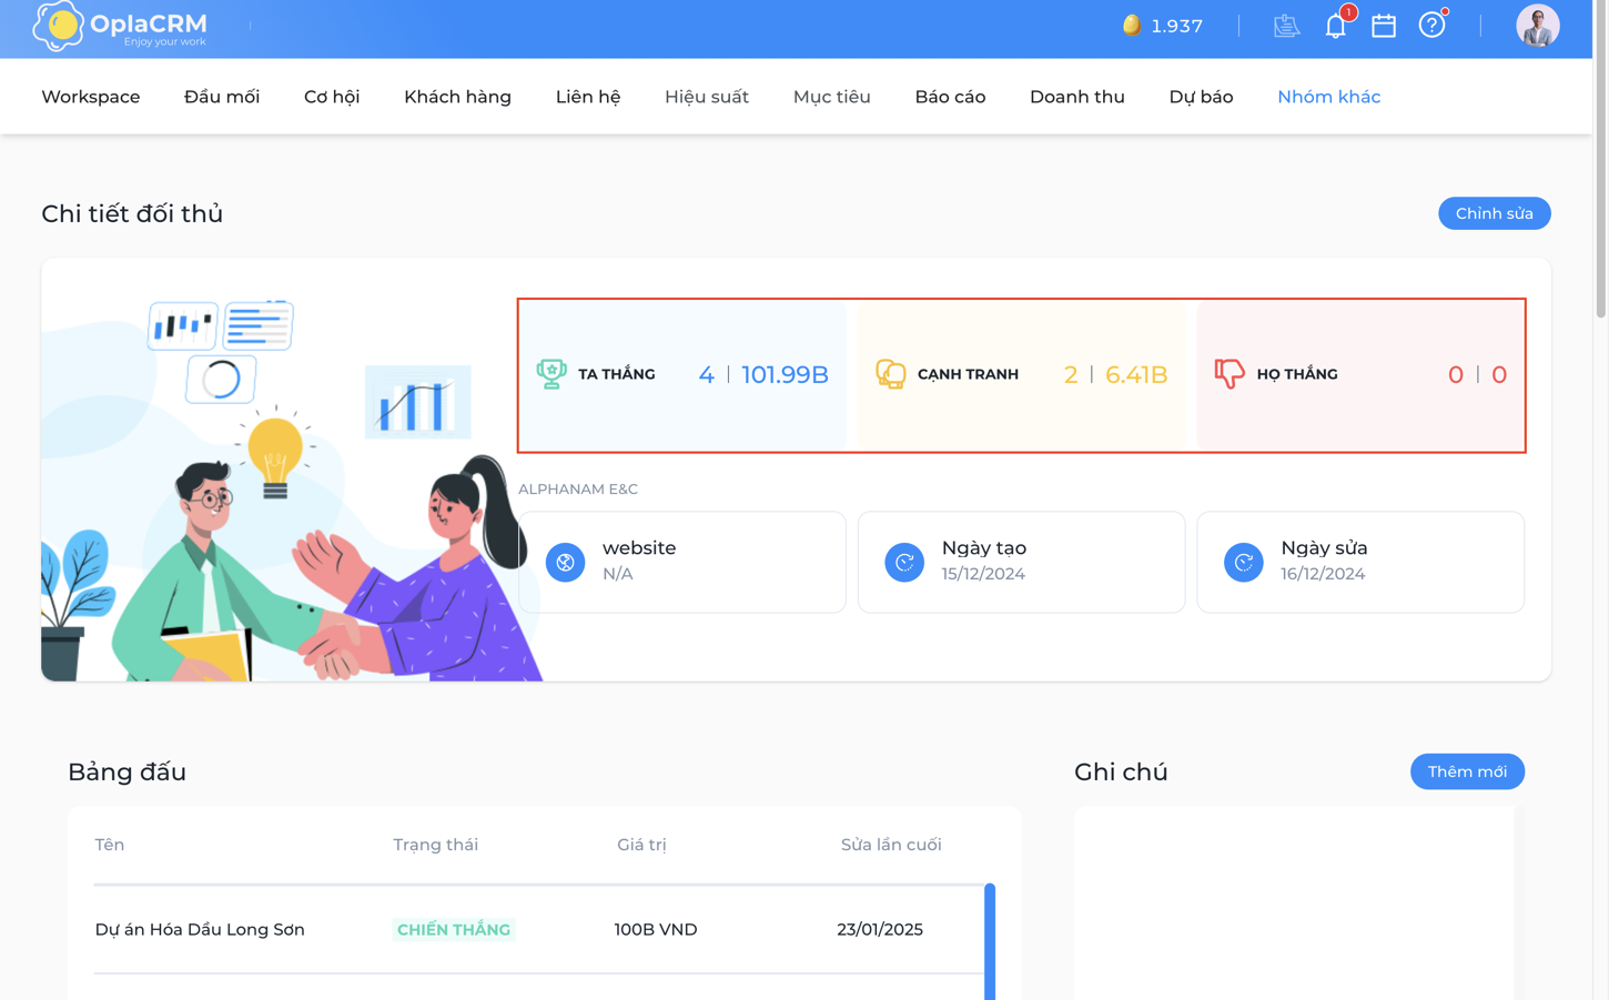Open the Cơ hội menu
This screenshot has width=1610, height=1004.
click(x=332, y=97)
